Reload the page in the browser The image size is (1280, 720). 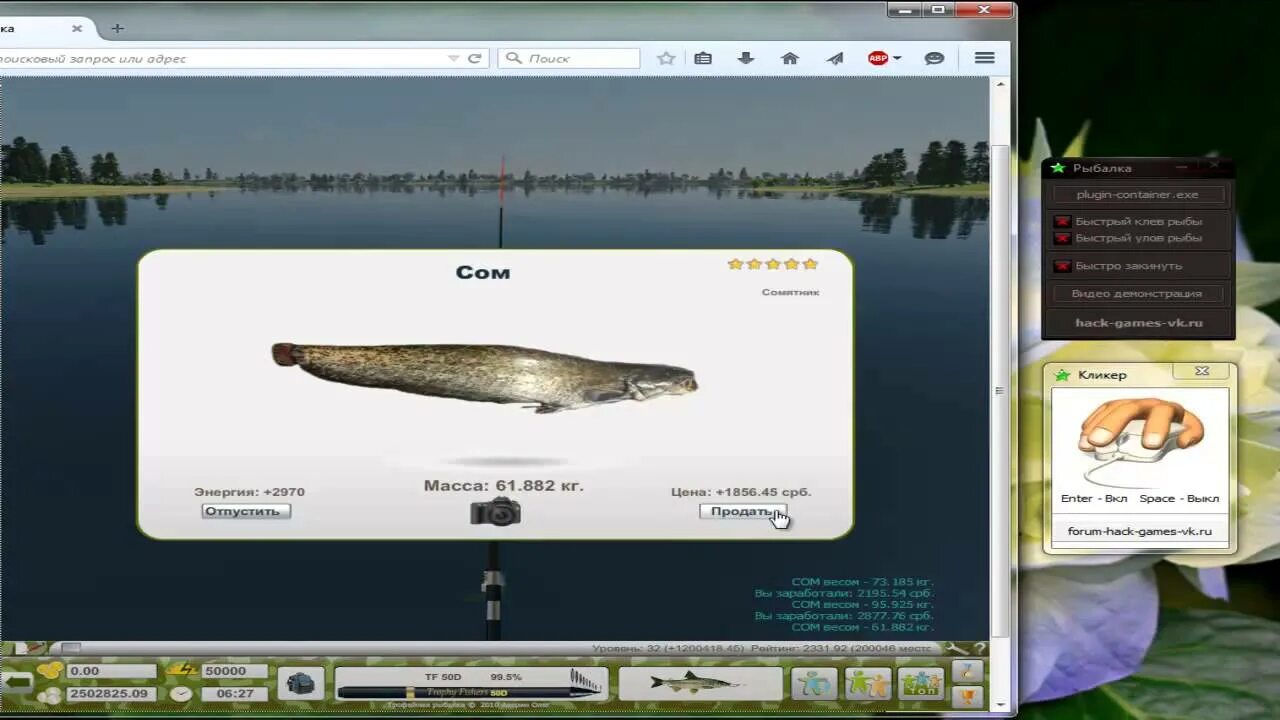[474, 59]
